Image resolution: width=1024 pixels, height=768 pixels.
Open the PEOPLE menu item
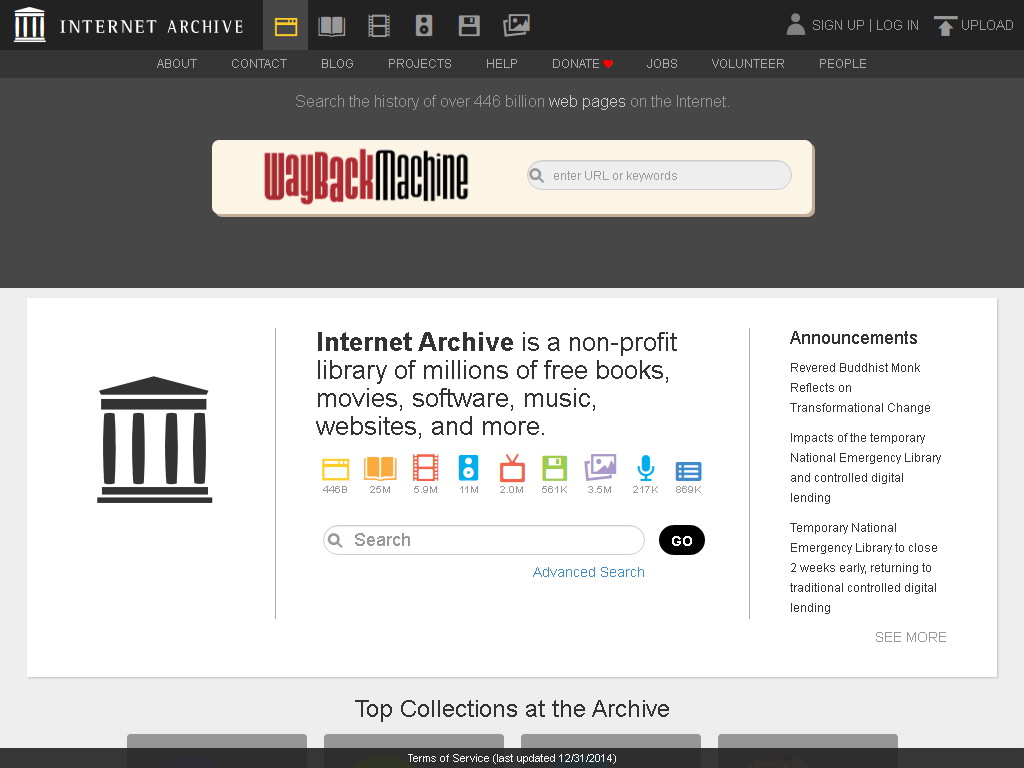(x=842, y=64)
